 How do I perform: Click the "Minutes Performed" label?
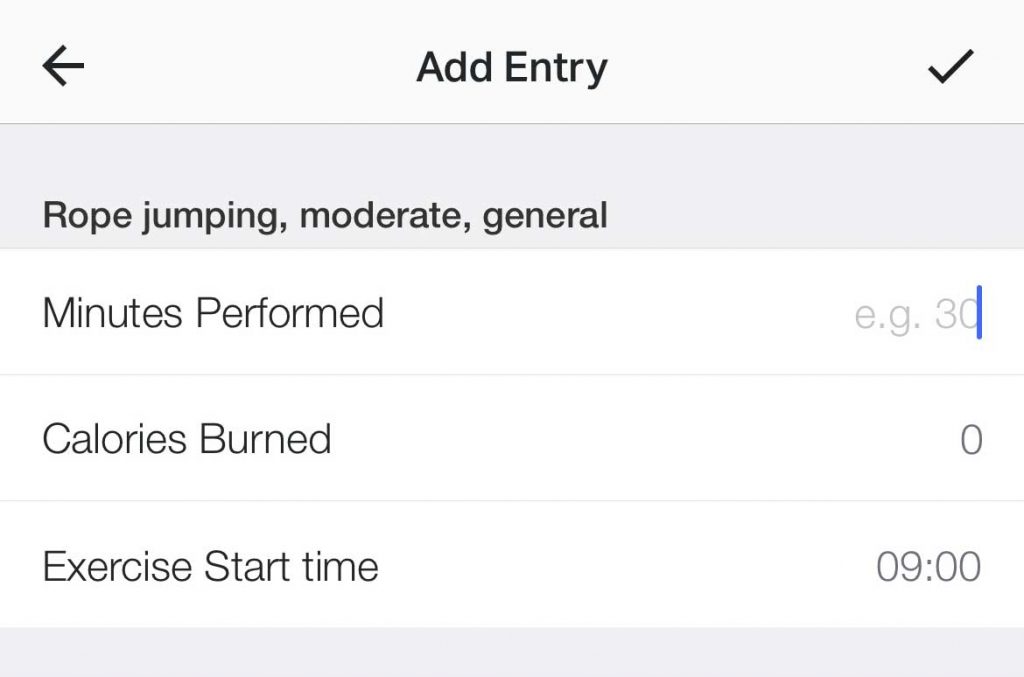tap(213, 313)
